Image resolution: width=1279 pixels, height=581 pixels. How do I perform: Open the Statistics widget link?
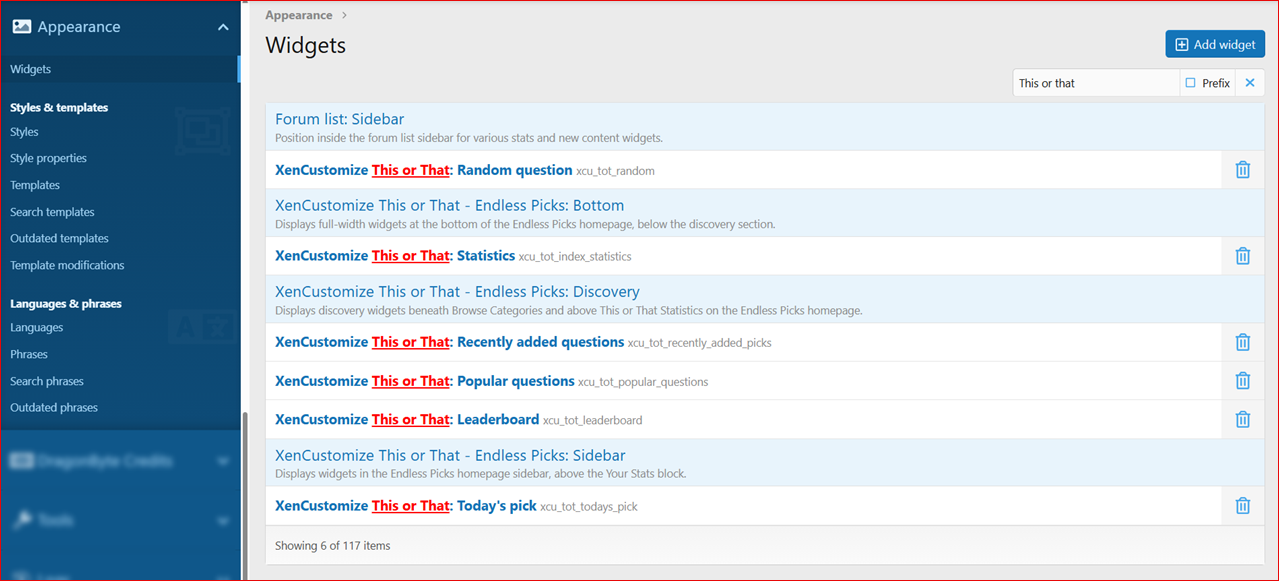point(395,256)
